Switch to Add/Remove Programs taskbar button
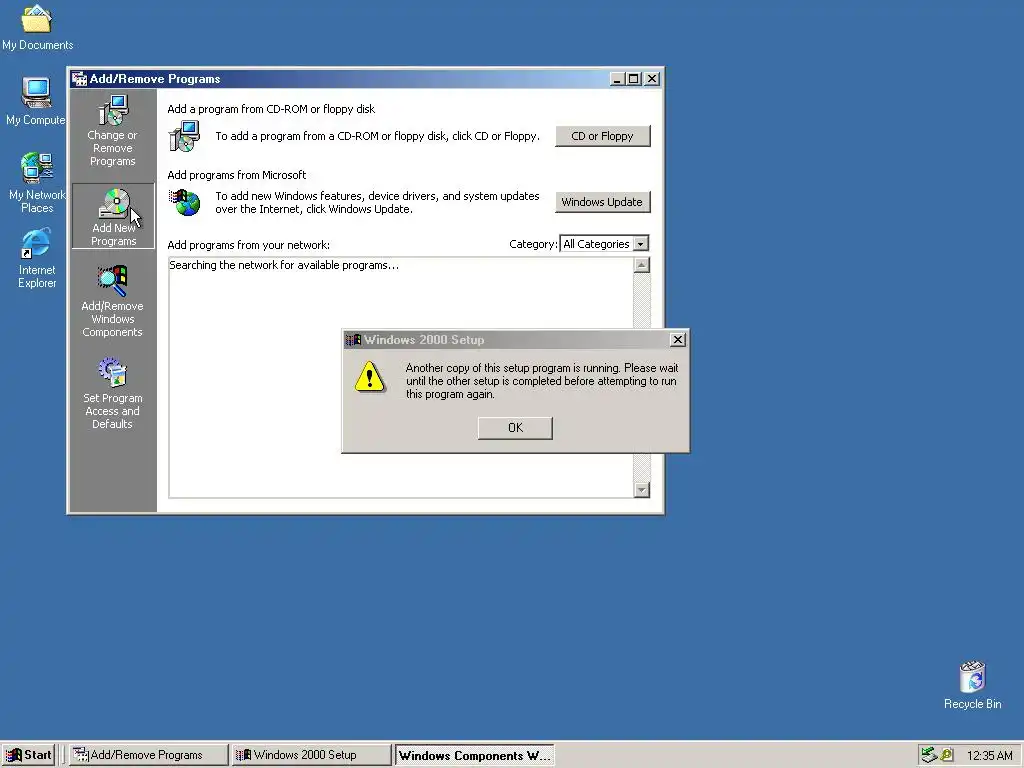The height and width of the screenshot is (768, 1024). [148, 755]
